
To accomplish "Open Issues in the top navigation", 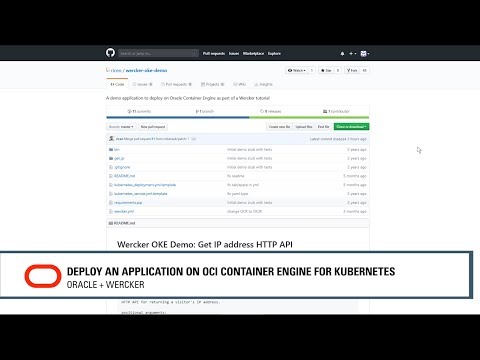I will (234, 53).
